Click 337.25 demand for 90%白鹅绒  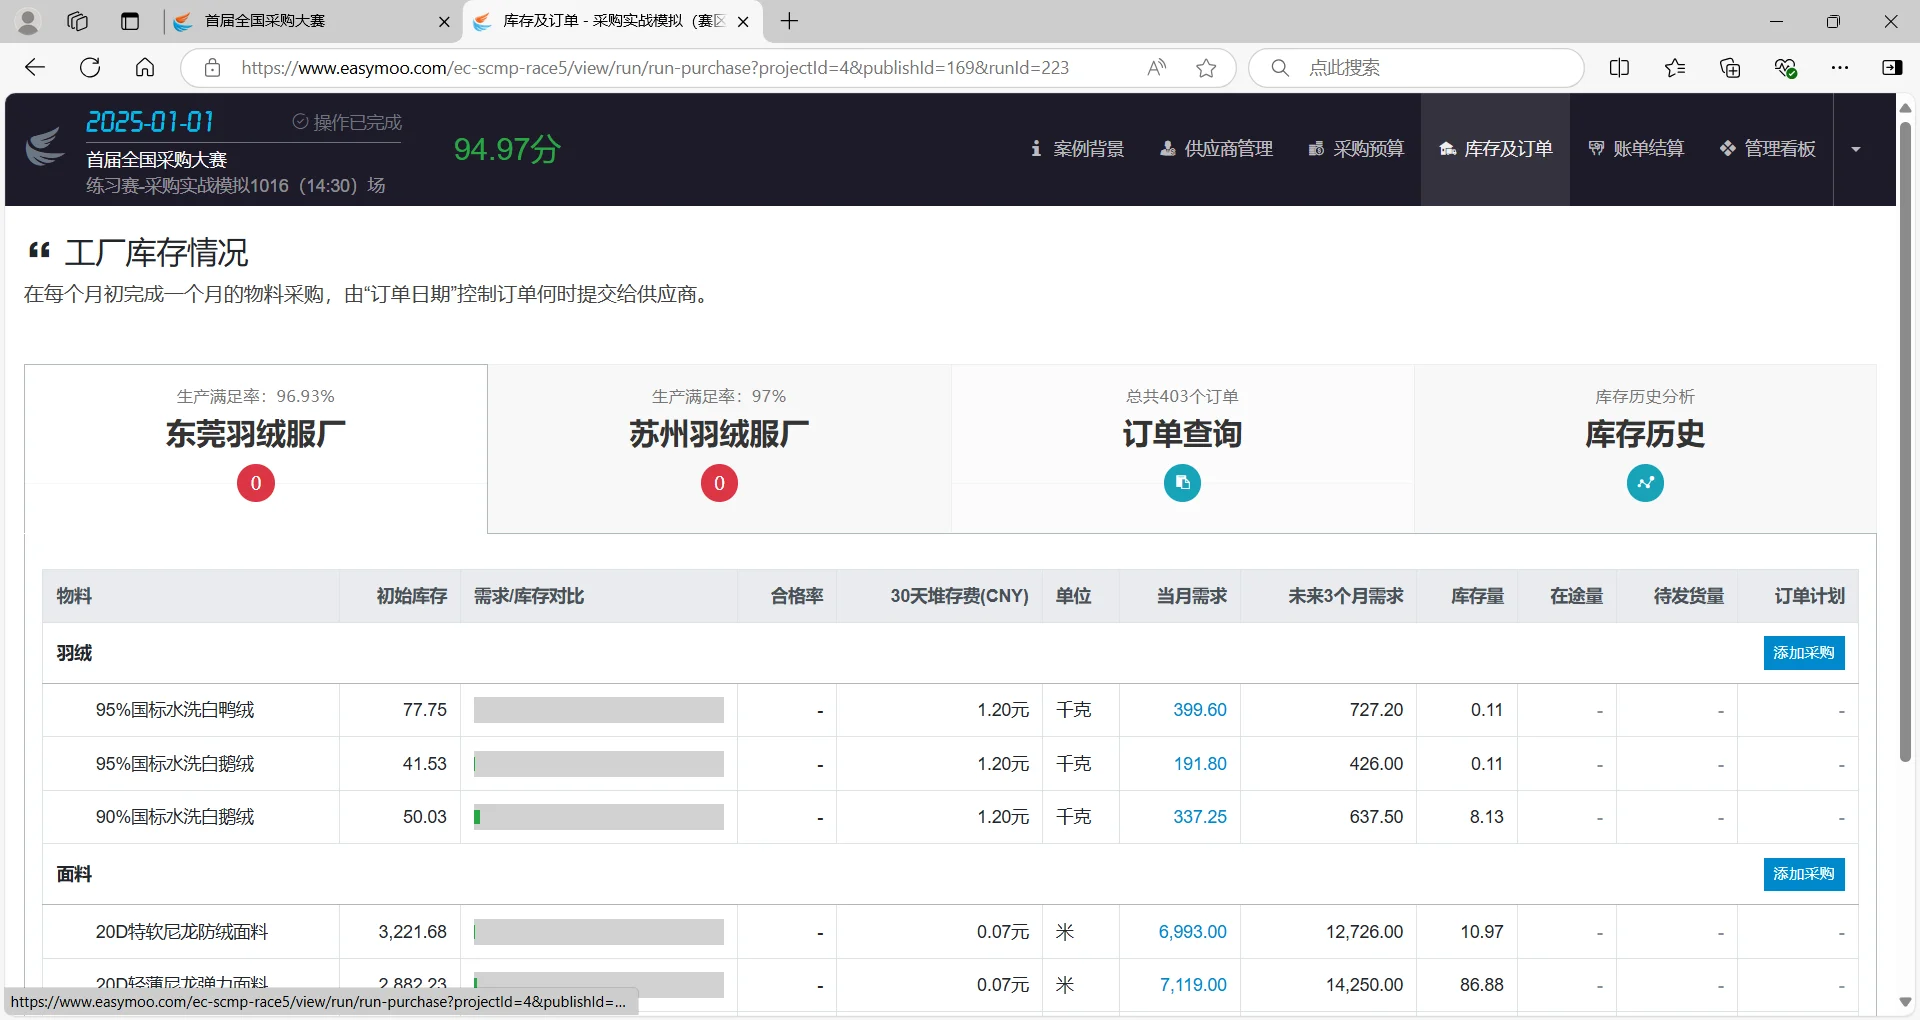(1200, 817)
